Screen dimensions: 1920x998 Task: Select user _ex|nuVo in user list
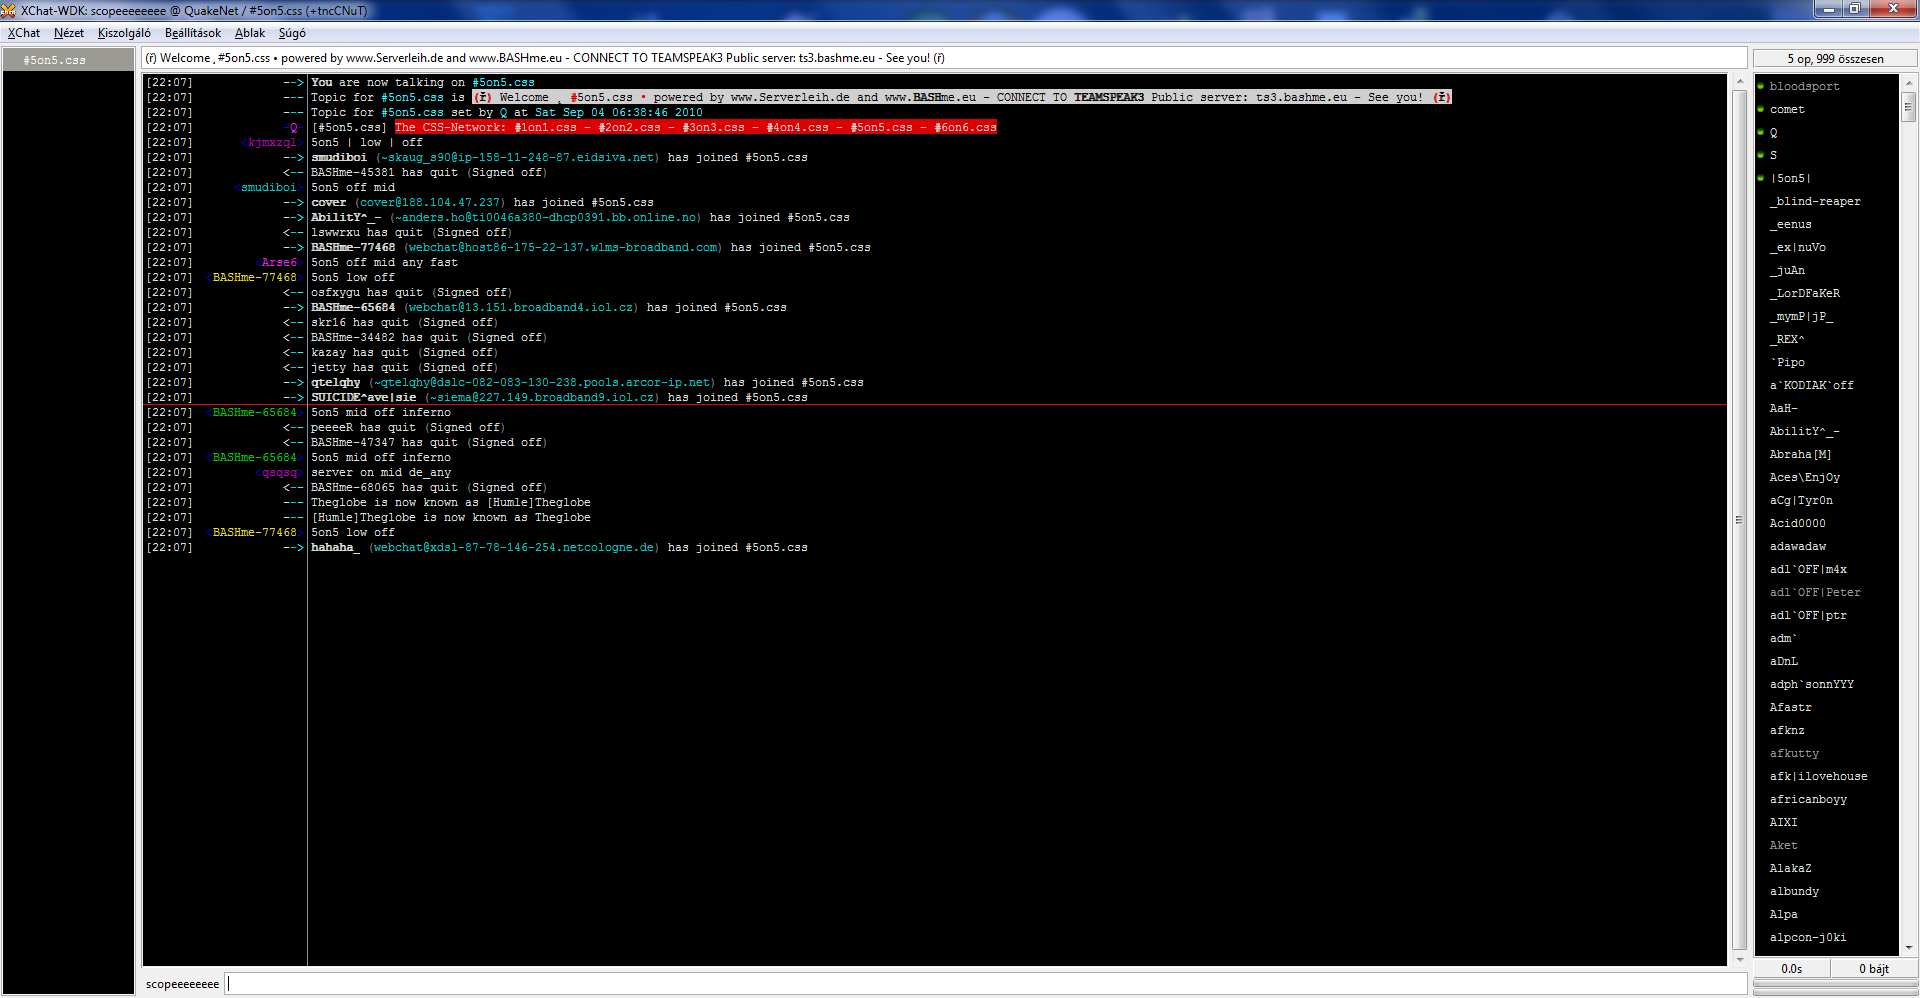click(1797, 247)
